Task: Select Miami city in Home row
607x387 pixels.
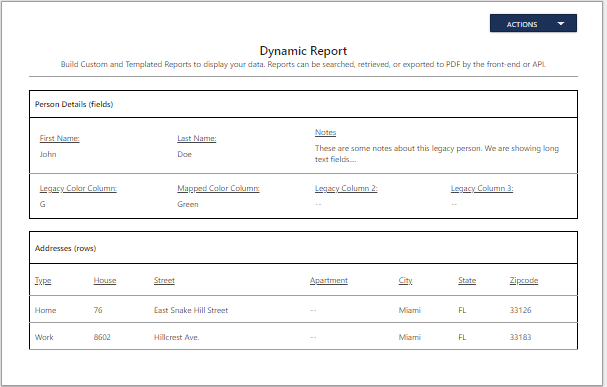Action: pos(410,310)
